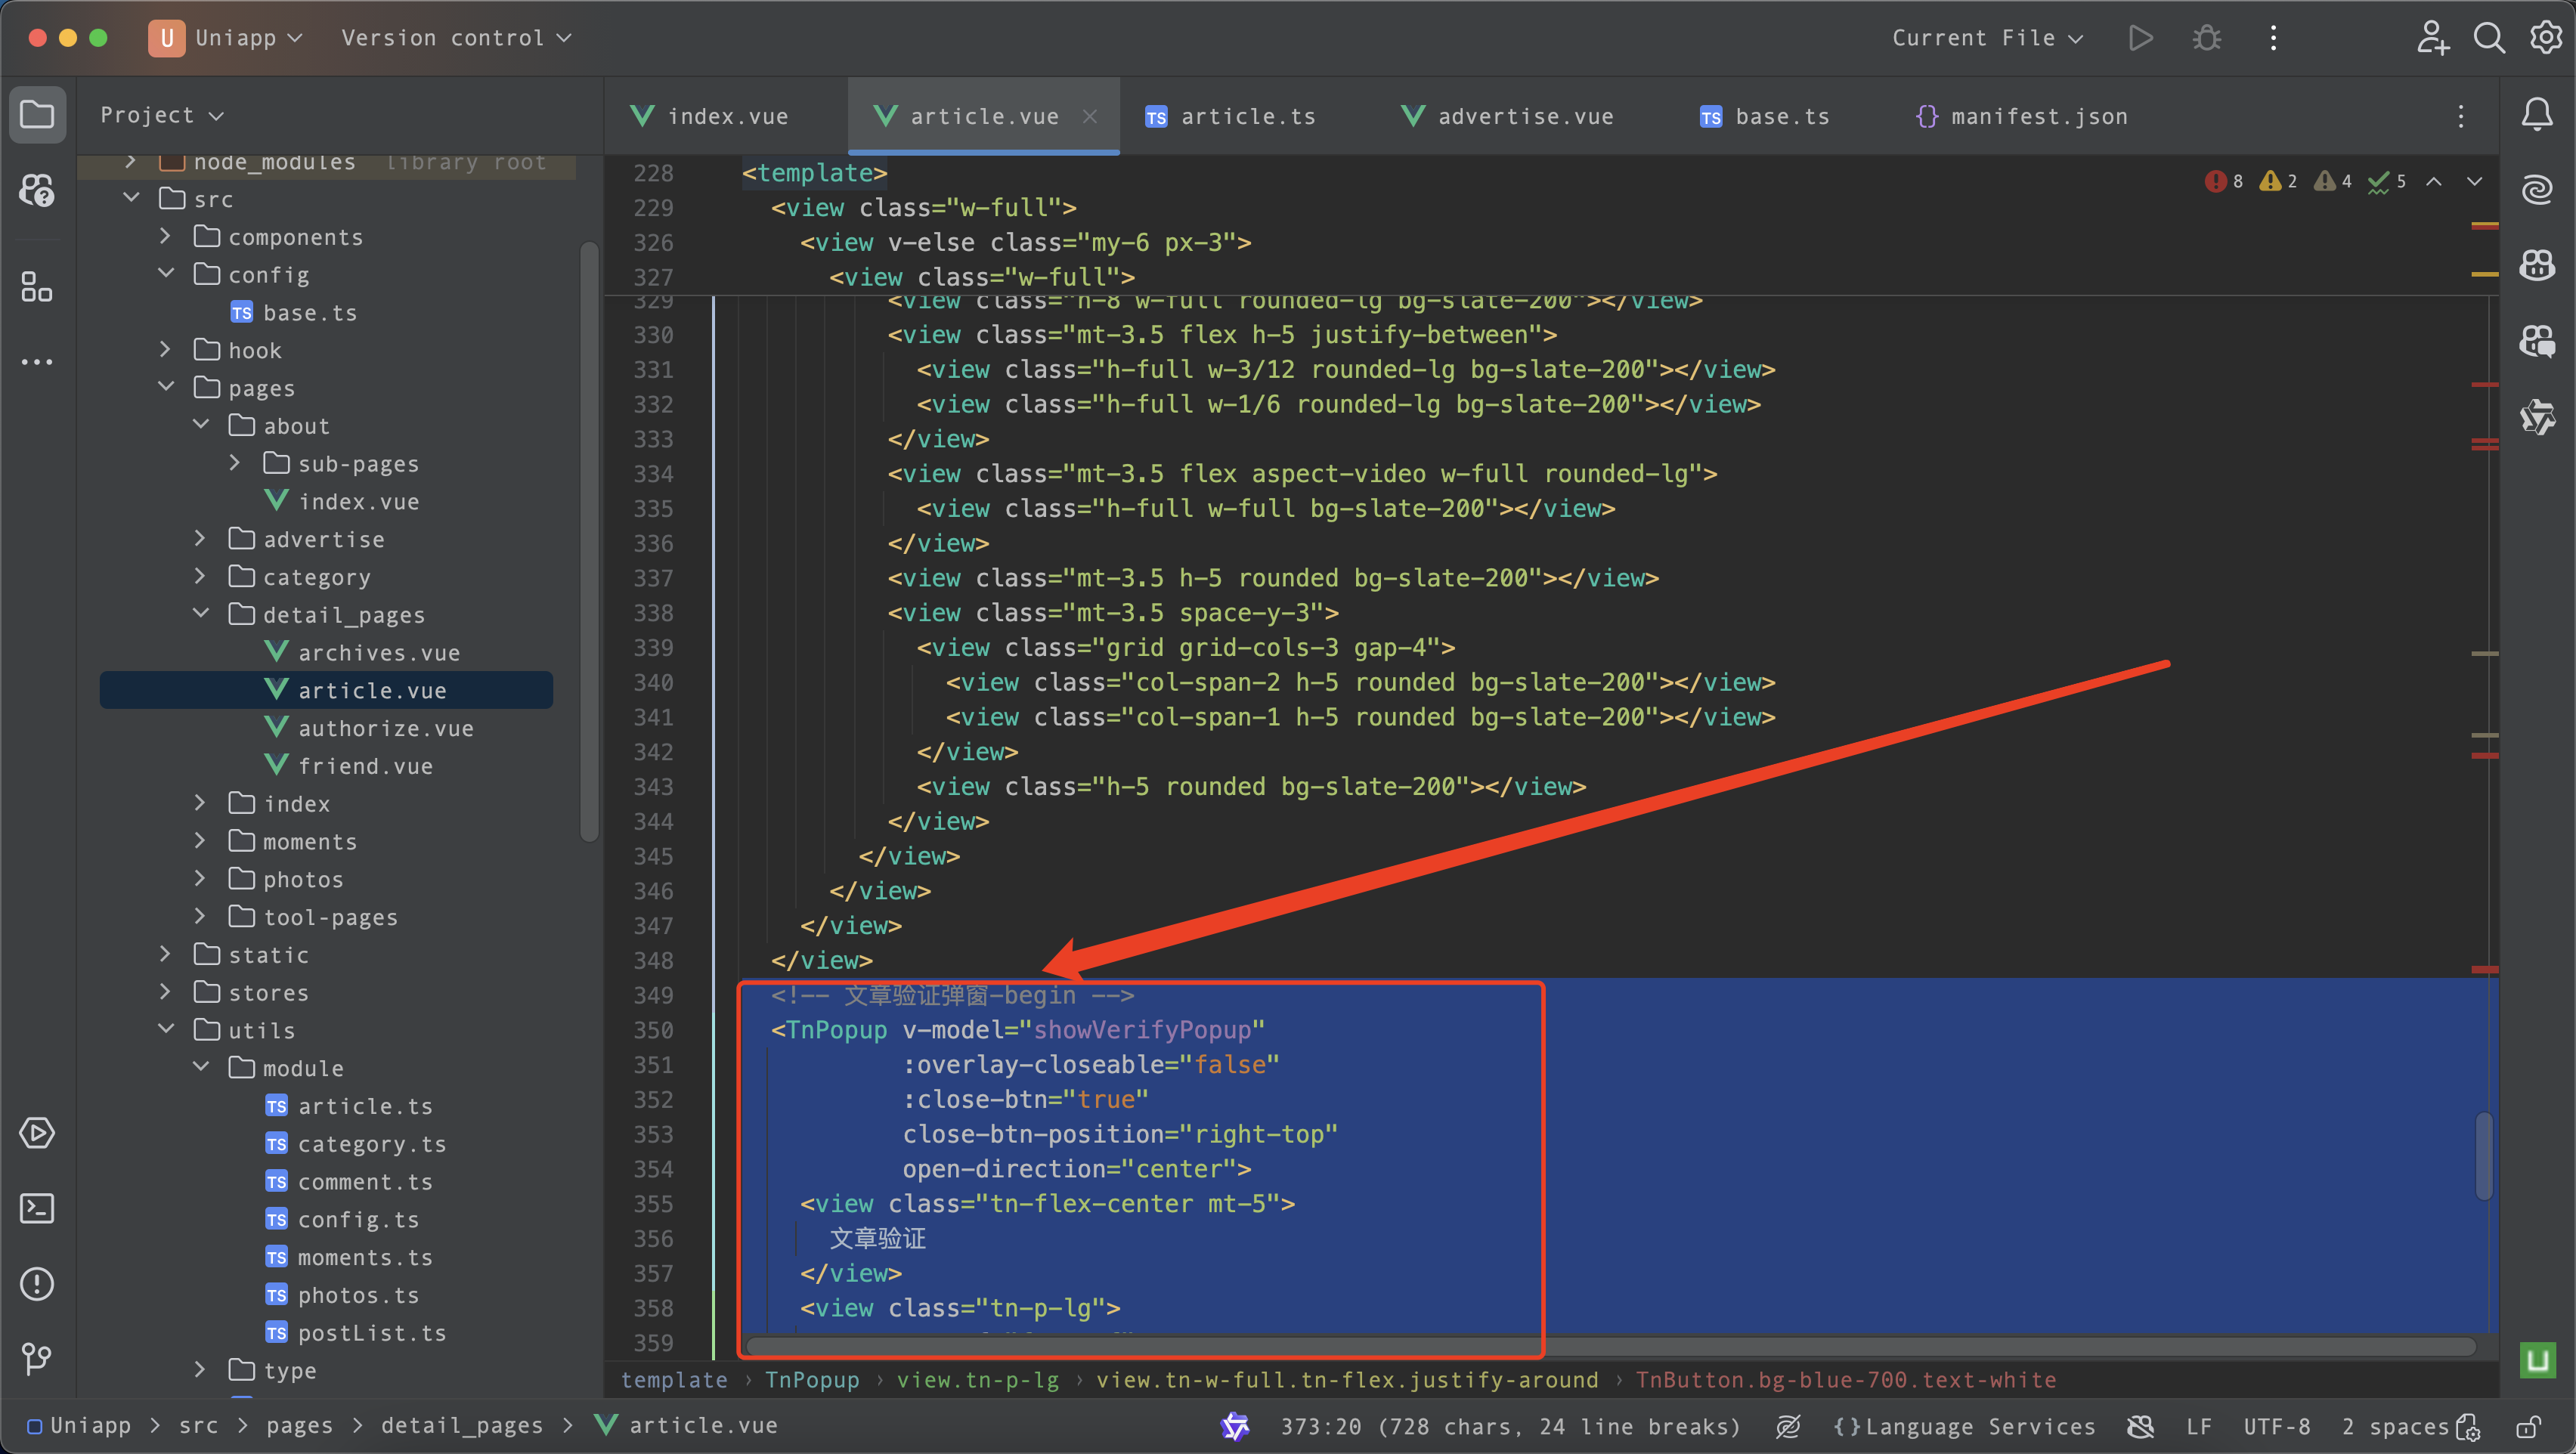Toggle the read-only lock icon in status bar

click(2529, 1426)
